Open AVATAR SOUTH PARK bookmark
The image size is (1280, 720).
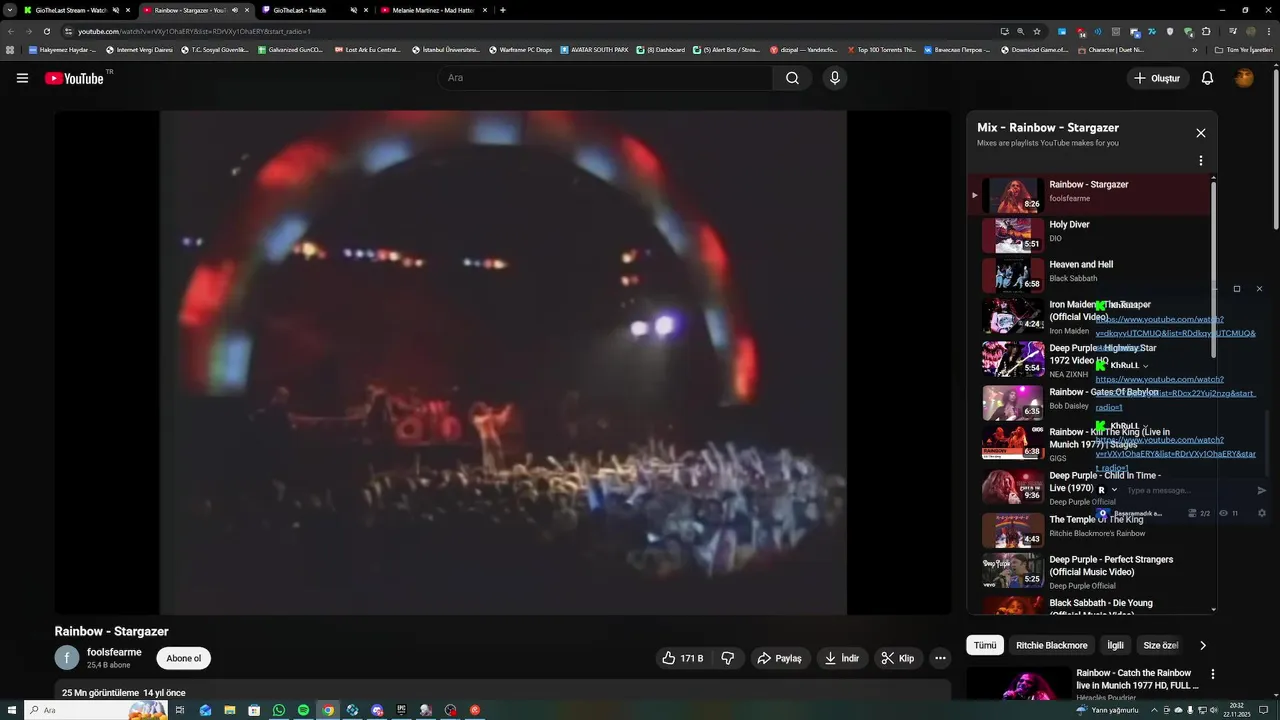(594, 49)
